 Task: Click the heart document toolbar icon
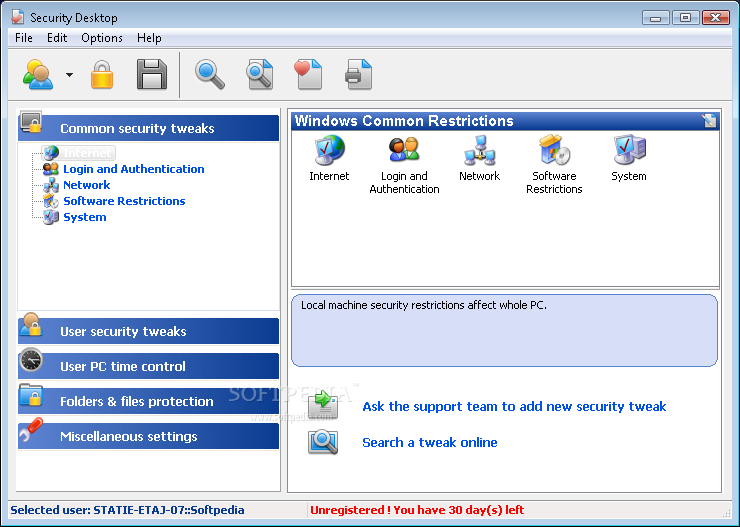click(x=308, y=75)
